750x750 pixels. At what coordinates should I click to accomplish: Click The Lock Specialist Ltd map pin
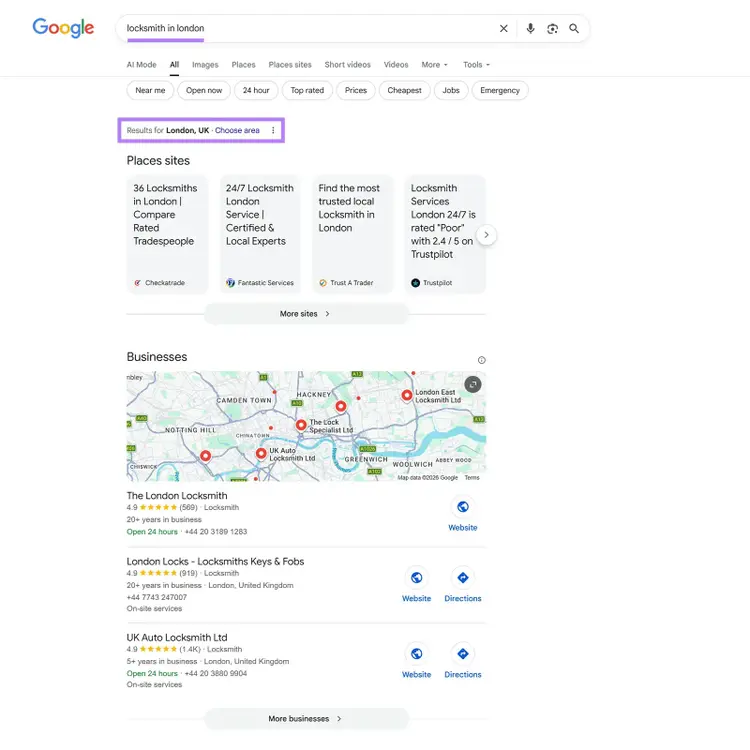301,425
